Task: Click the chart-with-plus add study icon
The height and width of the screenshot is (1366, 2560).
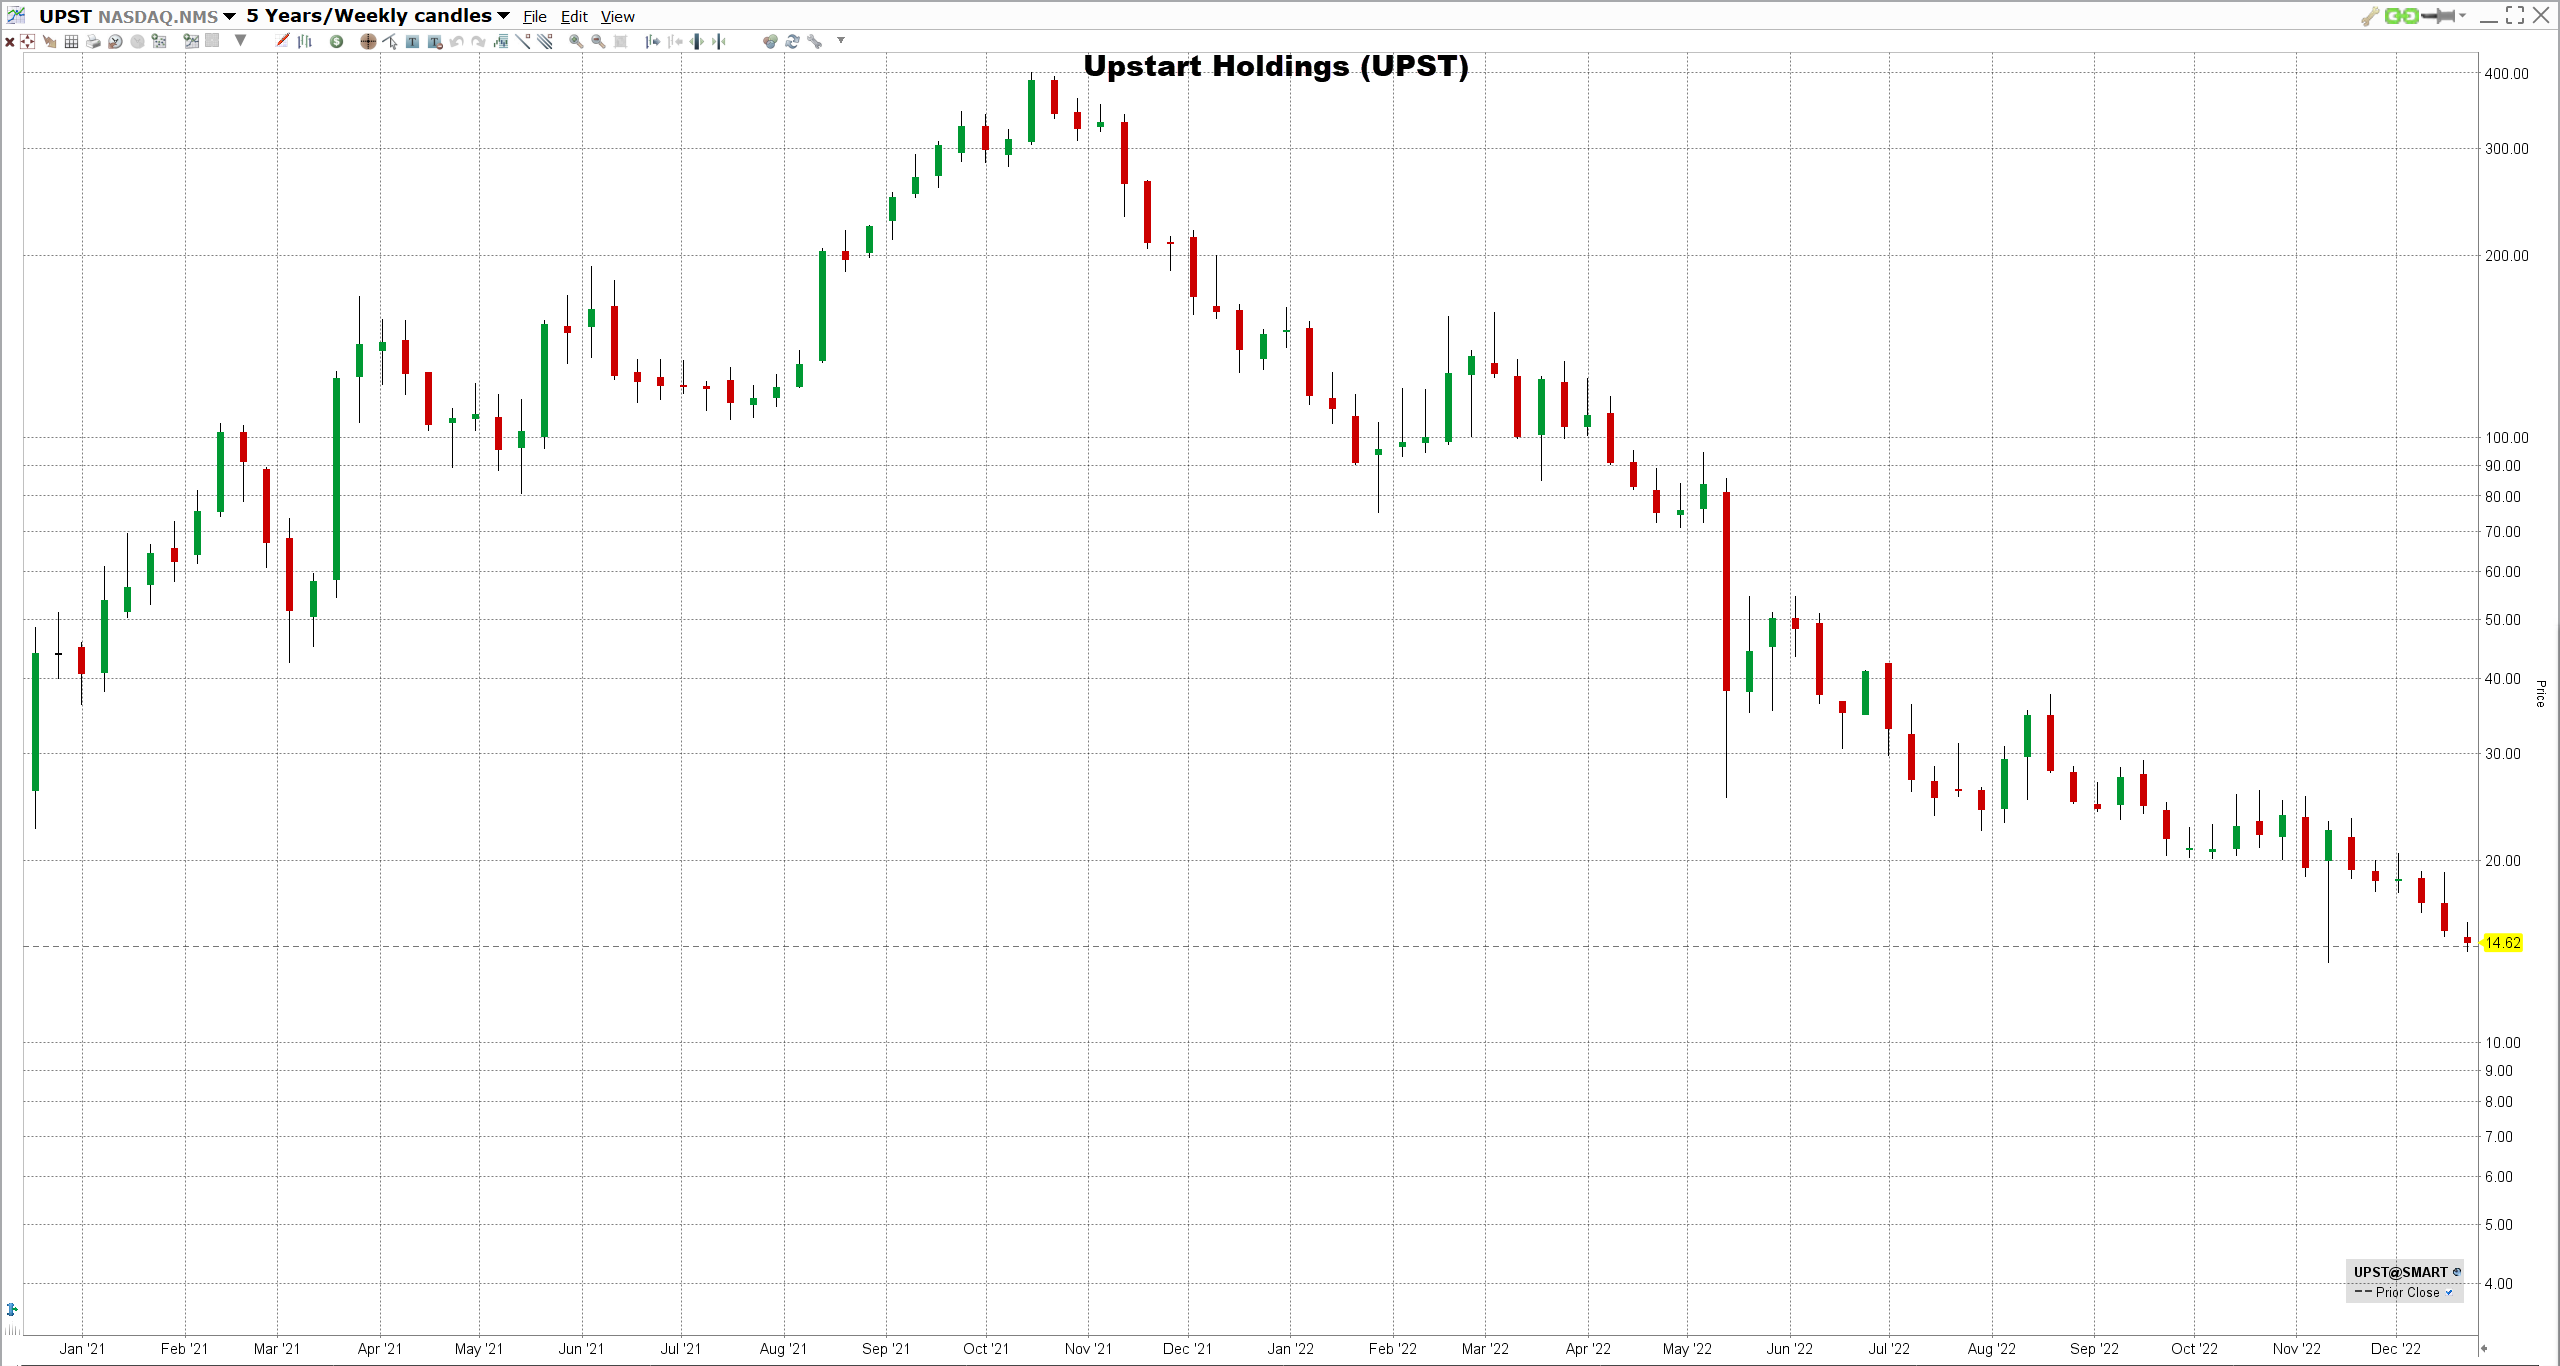Action: [159, 41]
